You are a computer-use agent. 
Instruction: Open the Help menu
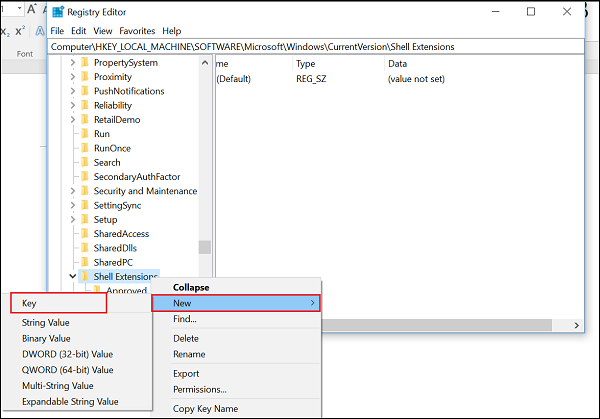coord(171,31)
